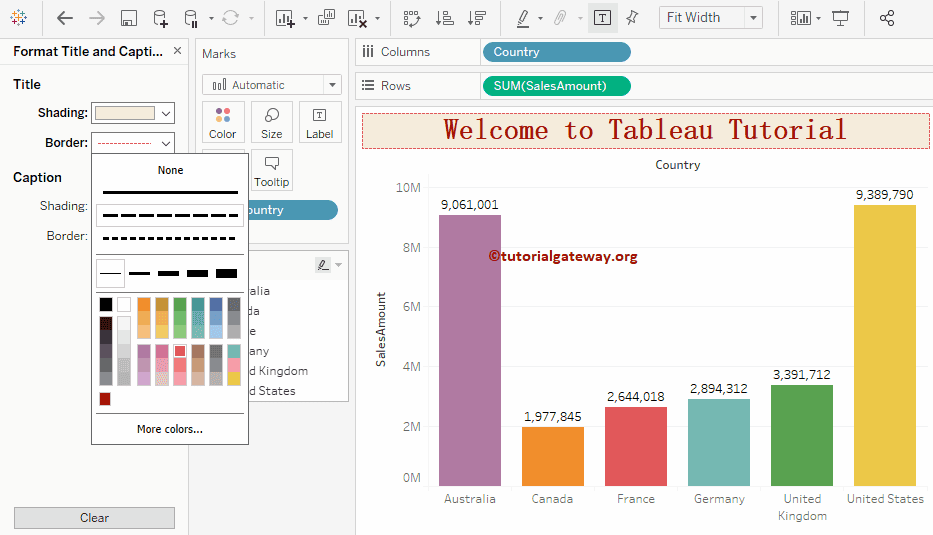Click the Clear button
This screenshot has width=933, height=535.
point(94,518)
